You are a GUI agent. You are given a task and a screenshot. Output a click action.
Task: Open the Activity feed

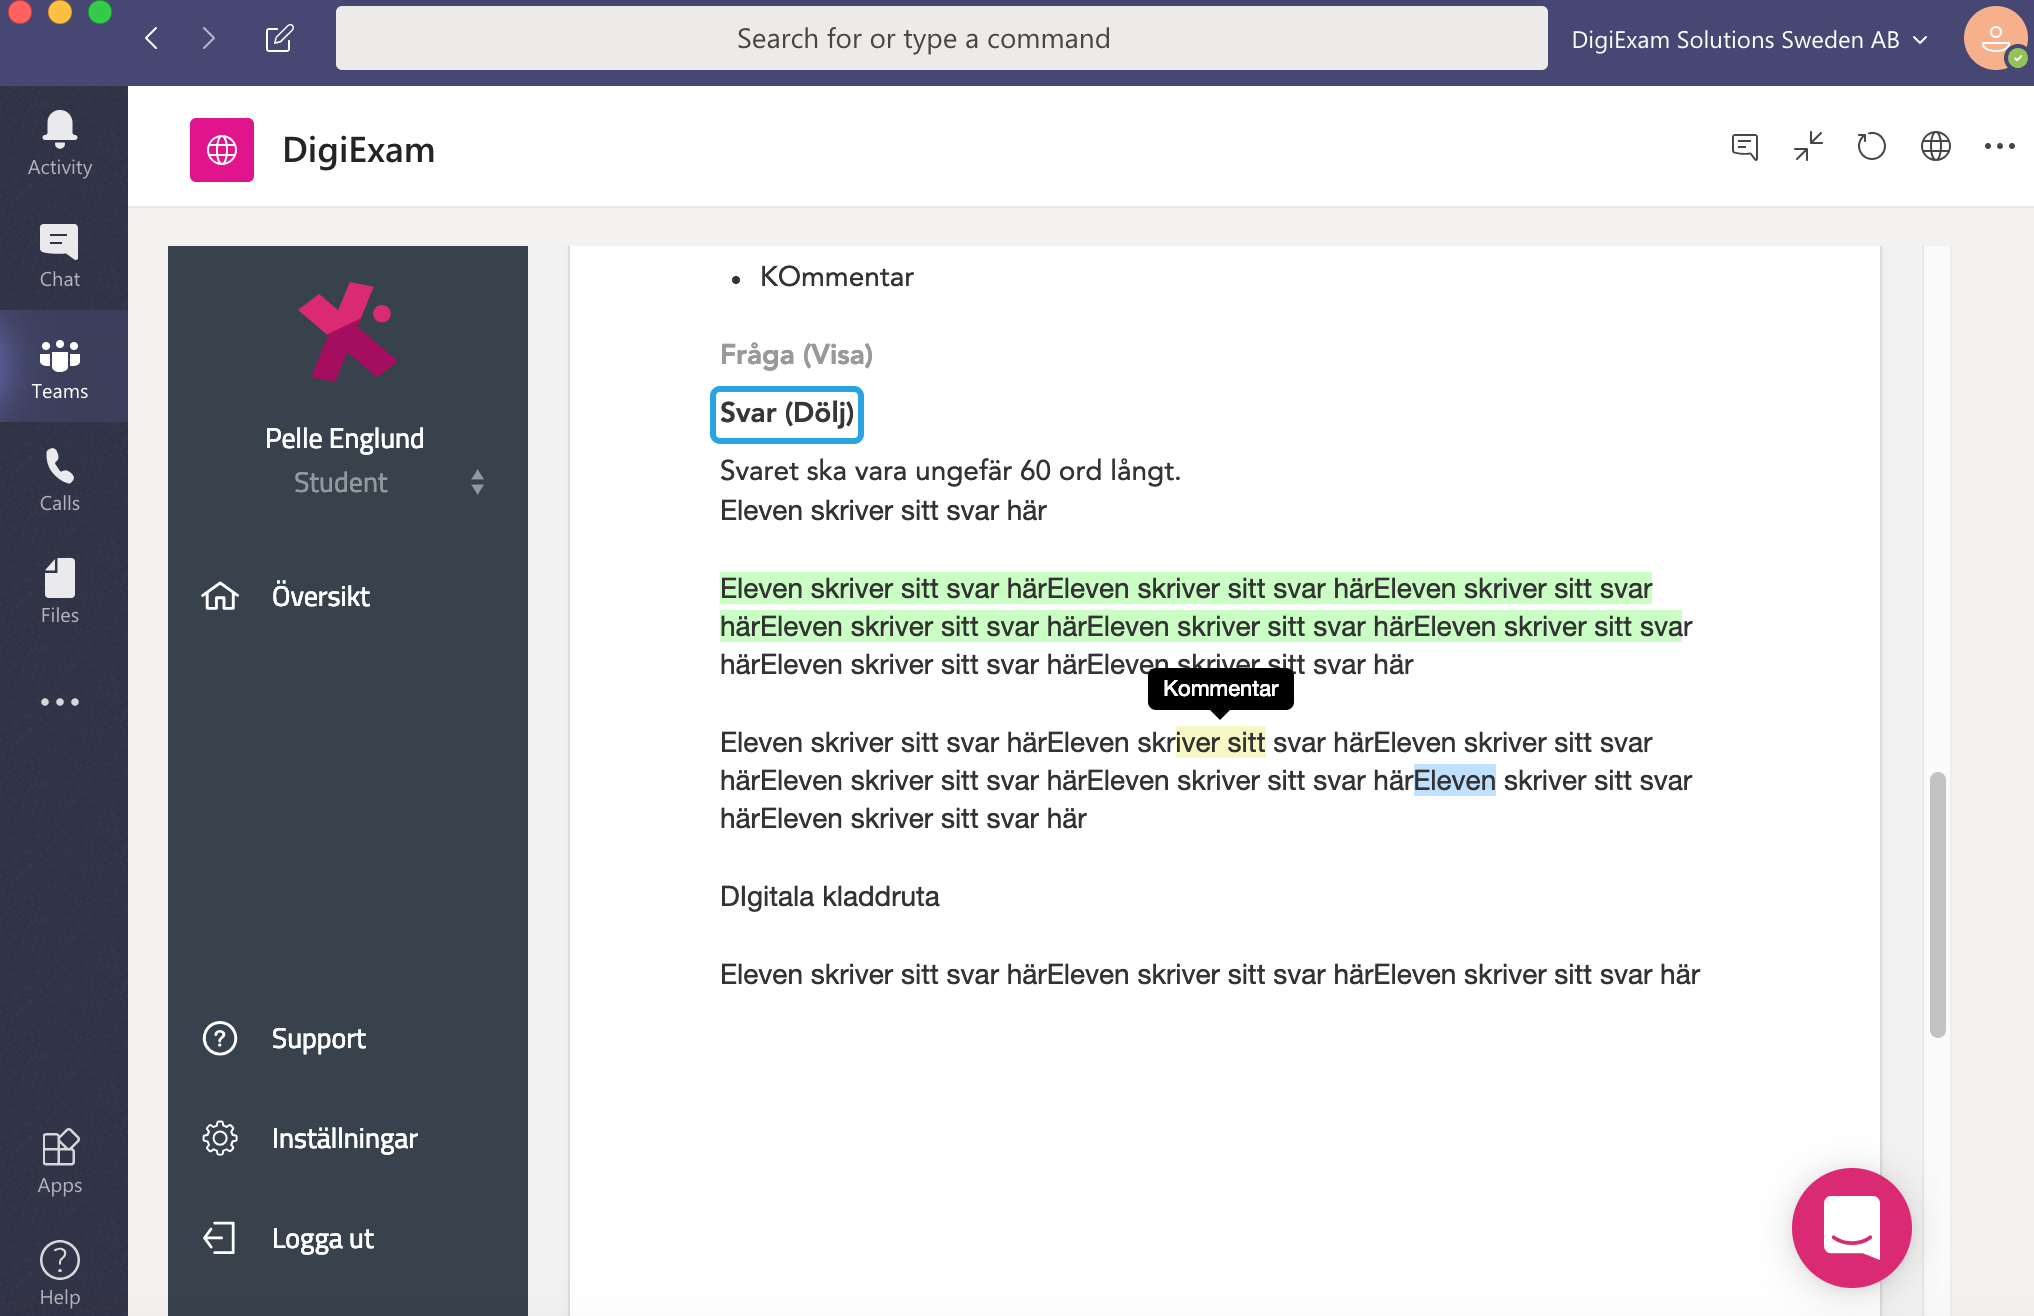point(60,140)
